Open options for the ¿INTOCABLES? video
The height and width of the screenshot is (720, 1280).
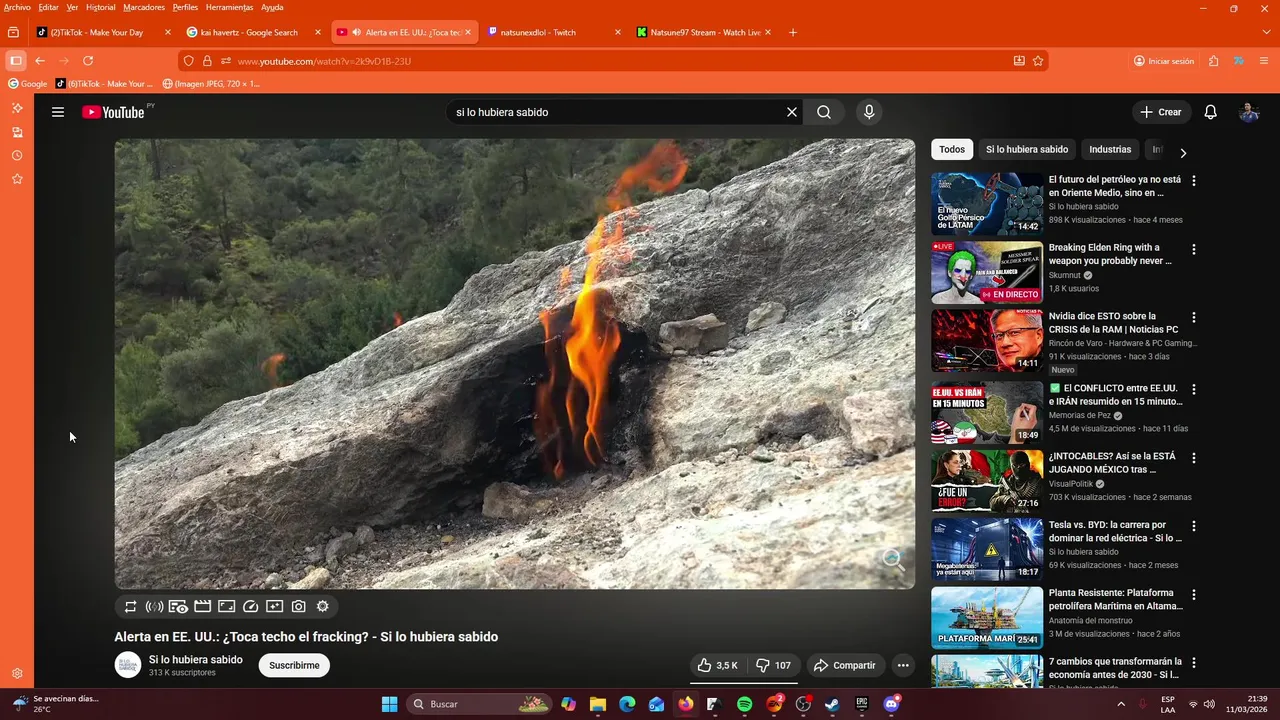point(1193,458)
